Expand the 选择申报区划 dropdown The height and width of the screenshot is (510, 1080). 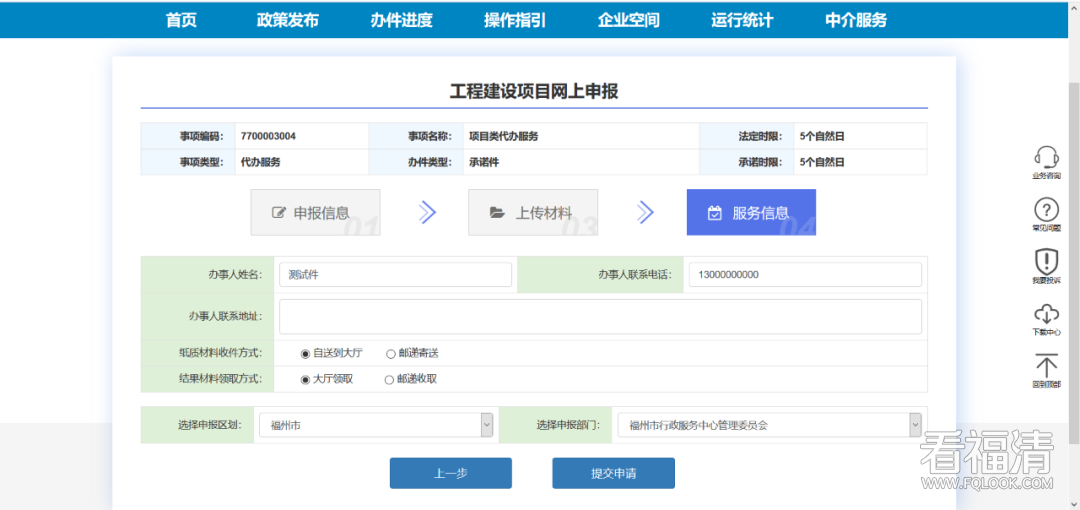(487, 425)
